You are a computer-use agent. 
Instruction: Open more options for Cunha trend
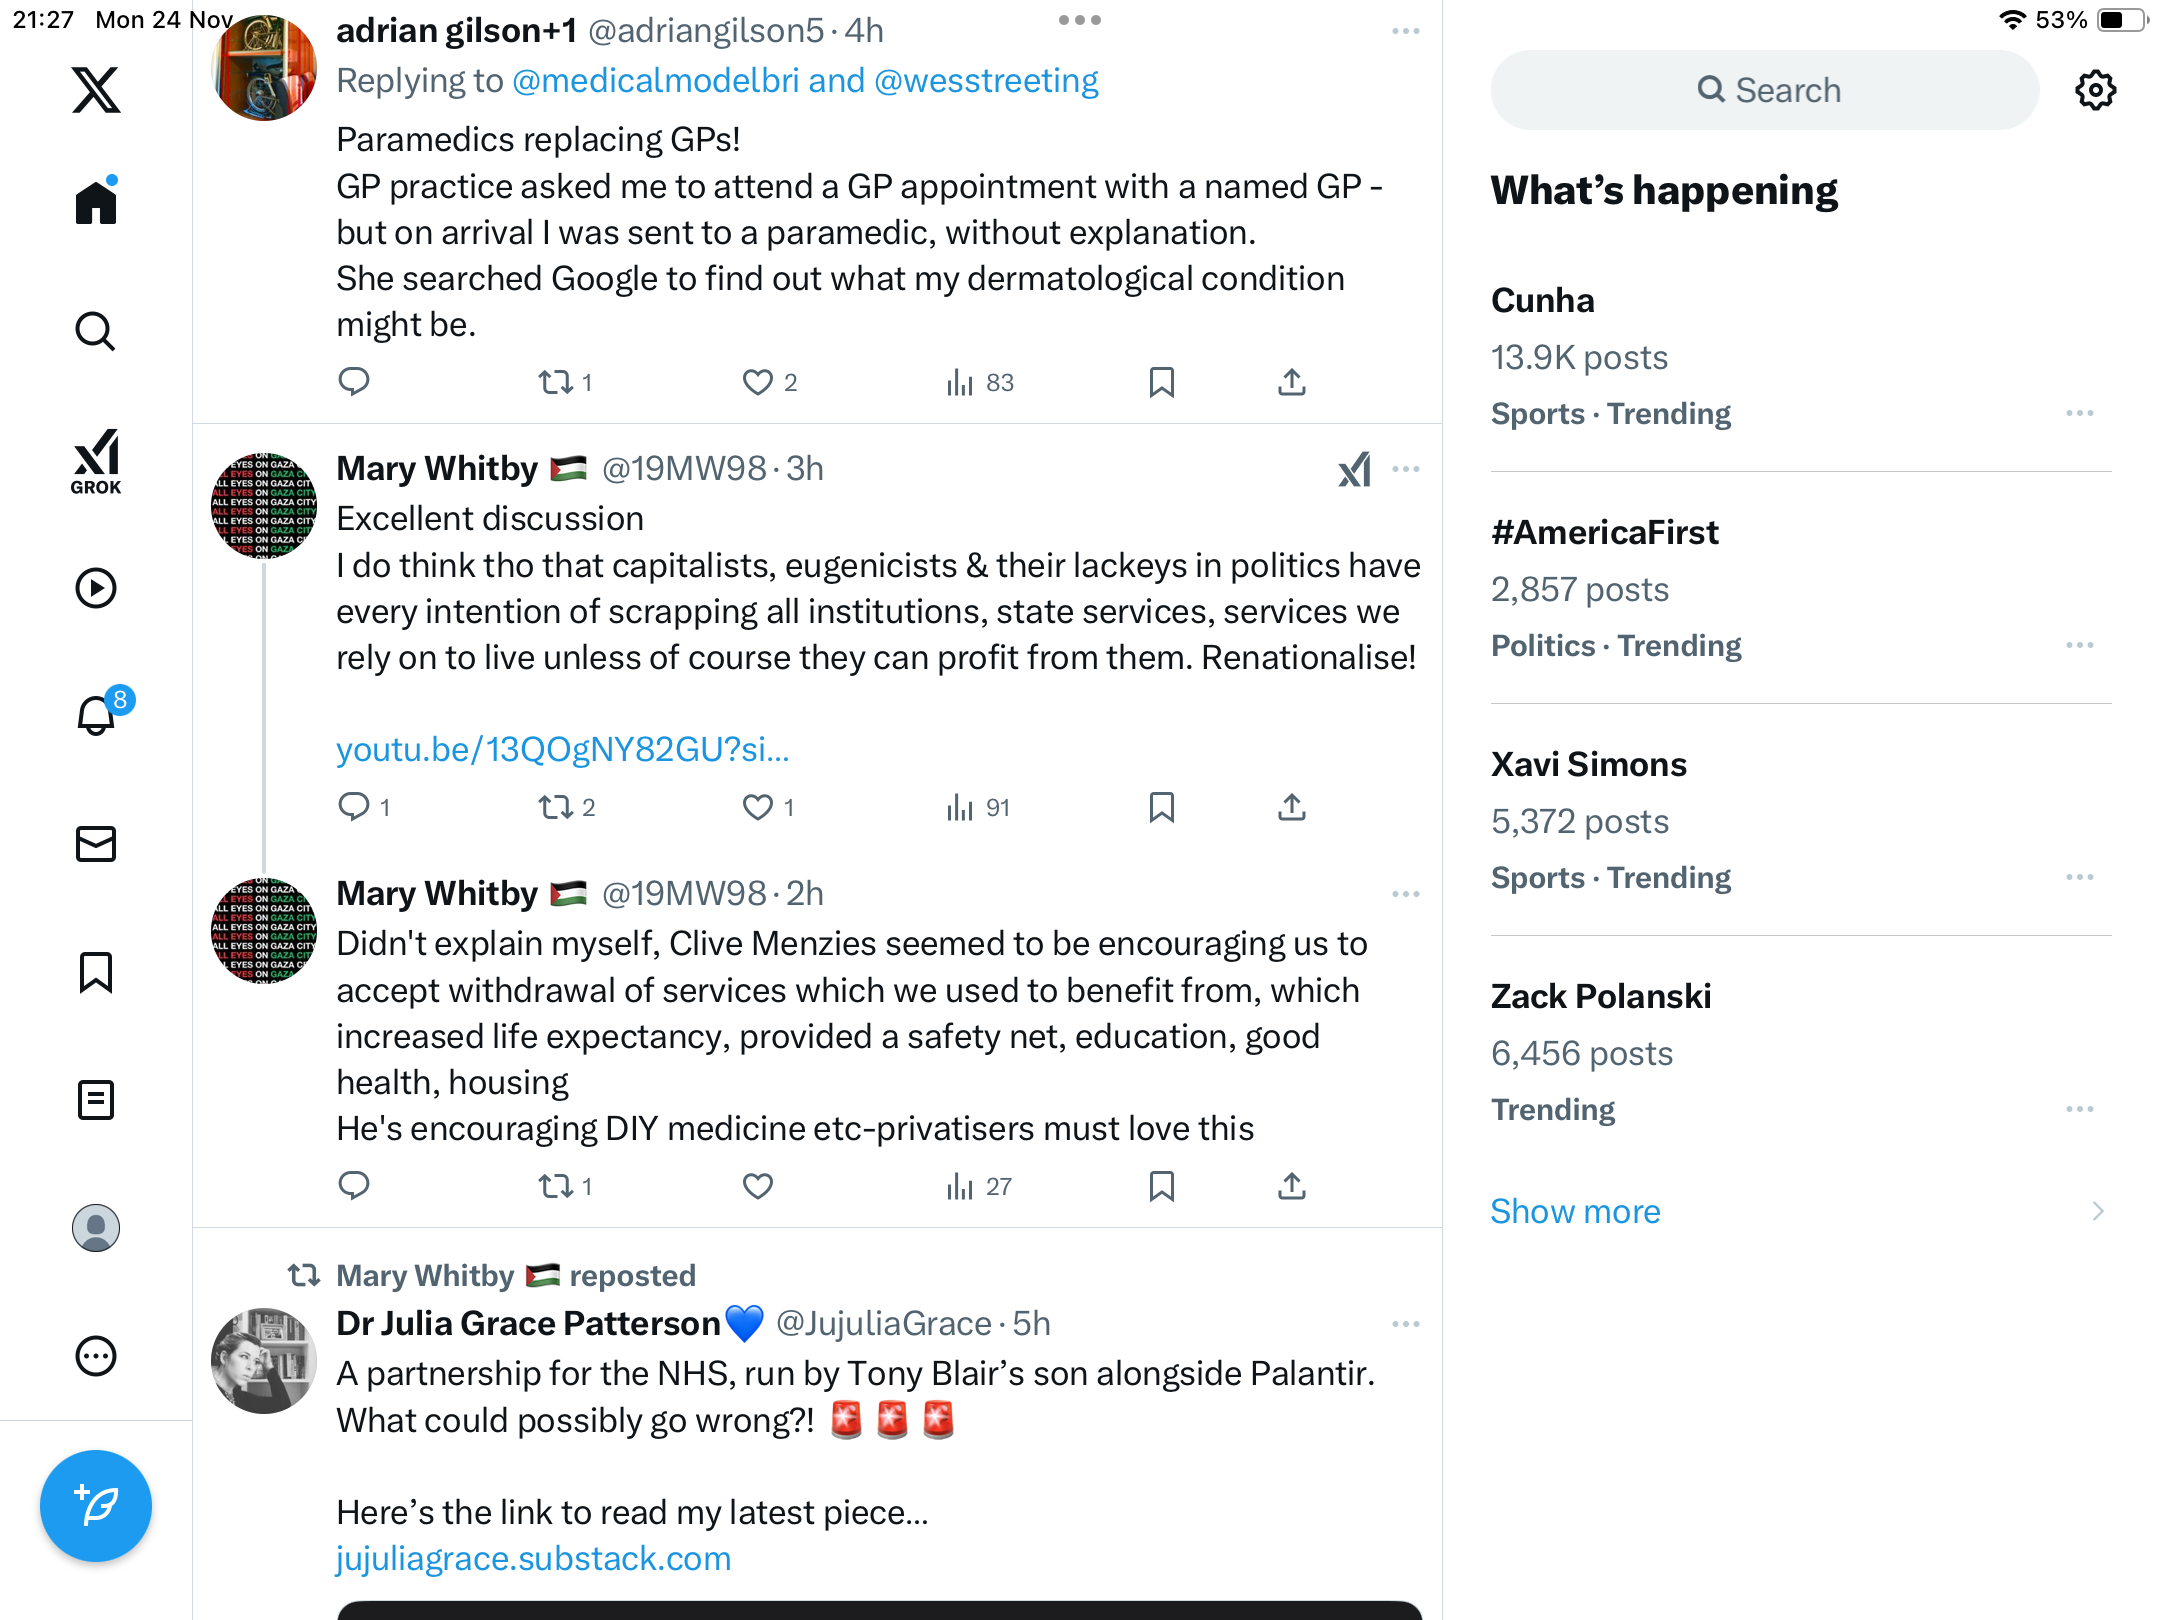2079,413
